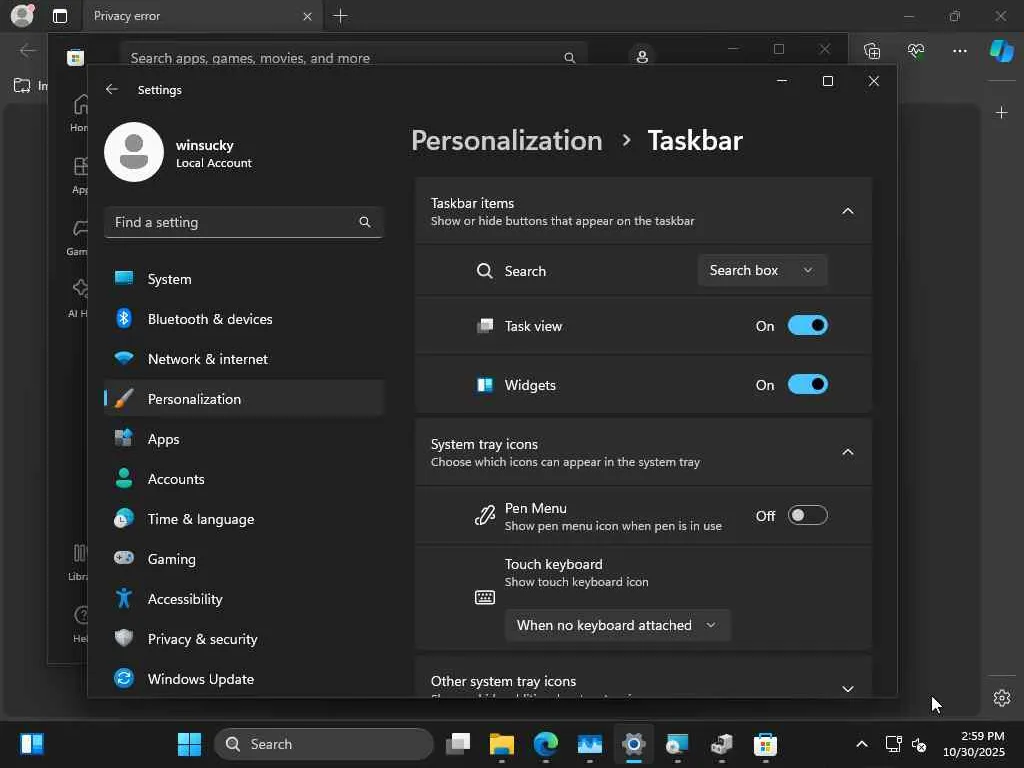The image size is (1024, 768).
Task: Open Accounts settings category
Action: click(244, 479)
